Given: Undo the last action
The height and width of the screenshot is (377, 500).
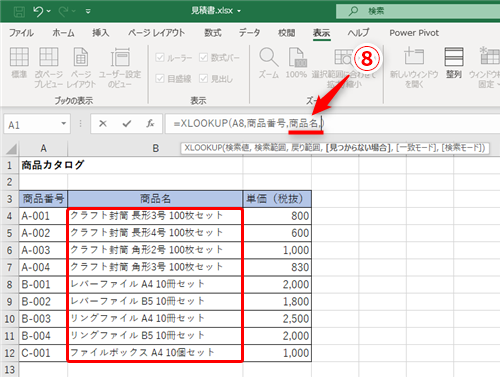Looking at the screenshot, I should pyautogui.click(x=38, y=11).
